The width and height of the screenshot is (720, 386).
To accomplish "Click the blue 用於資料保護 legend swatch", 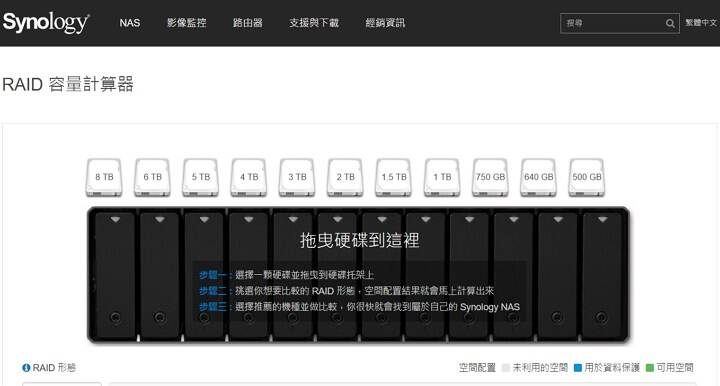I will pyautogui.click(x=578, y=368).
